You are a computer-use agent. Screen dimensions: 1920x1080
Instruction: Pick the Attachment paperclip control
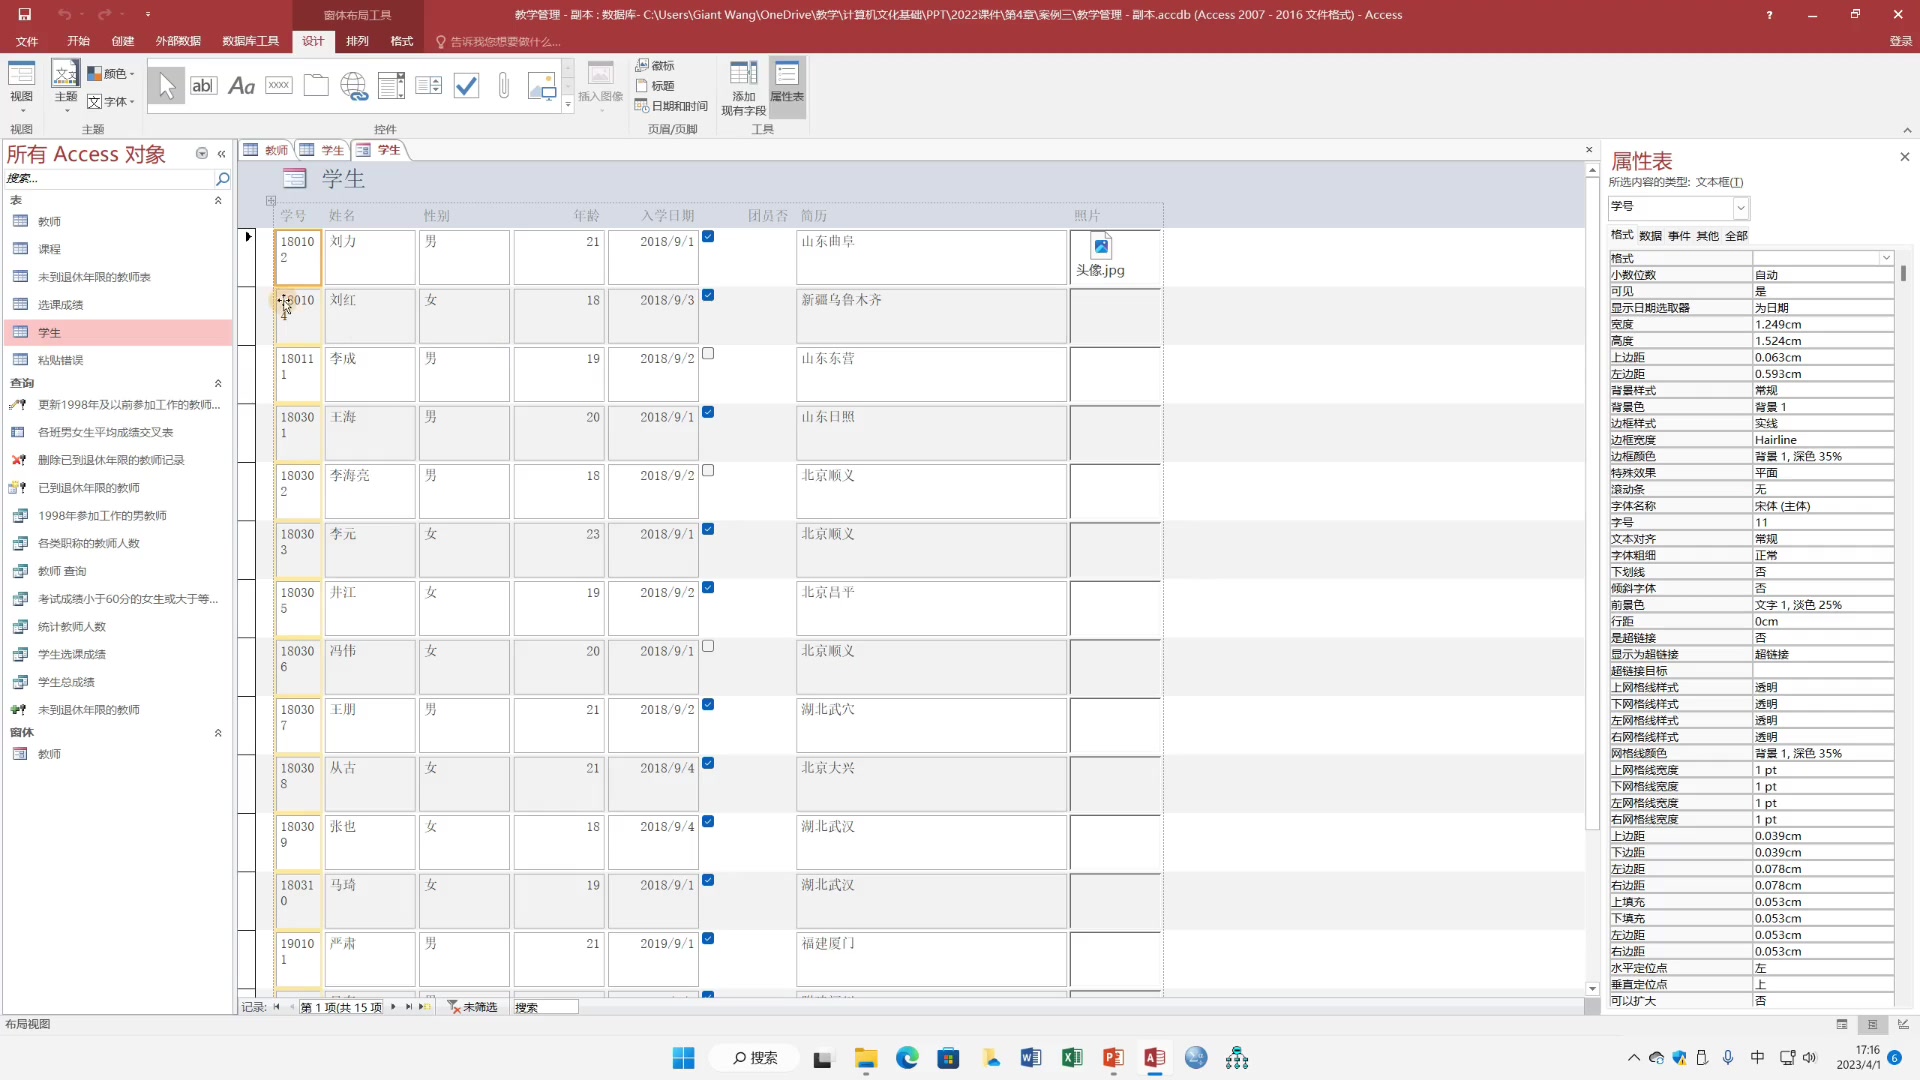click(504, 86)
